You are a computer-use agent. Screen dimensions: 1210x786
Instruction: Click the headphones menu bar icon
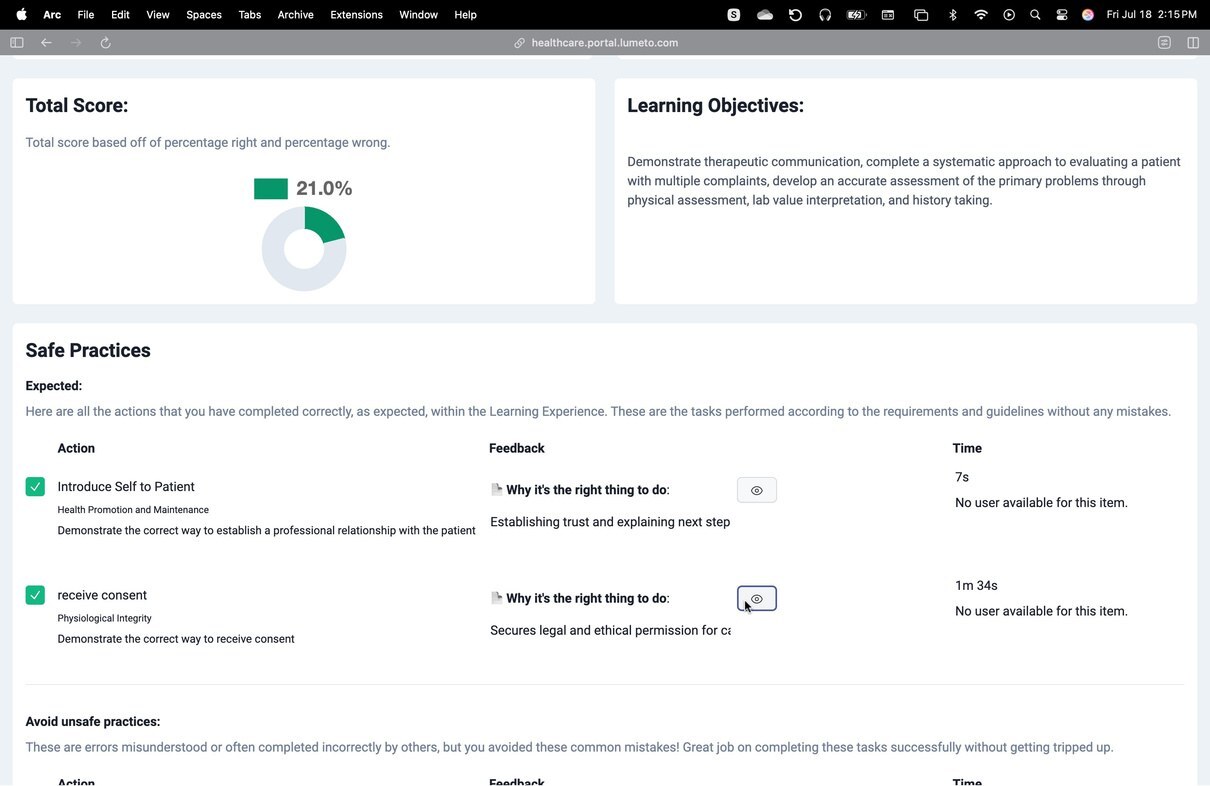[825, 15]
